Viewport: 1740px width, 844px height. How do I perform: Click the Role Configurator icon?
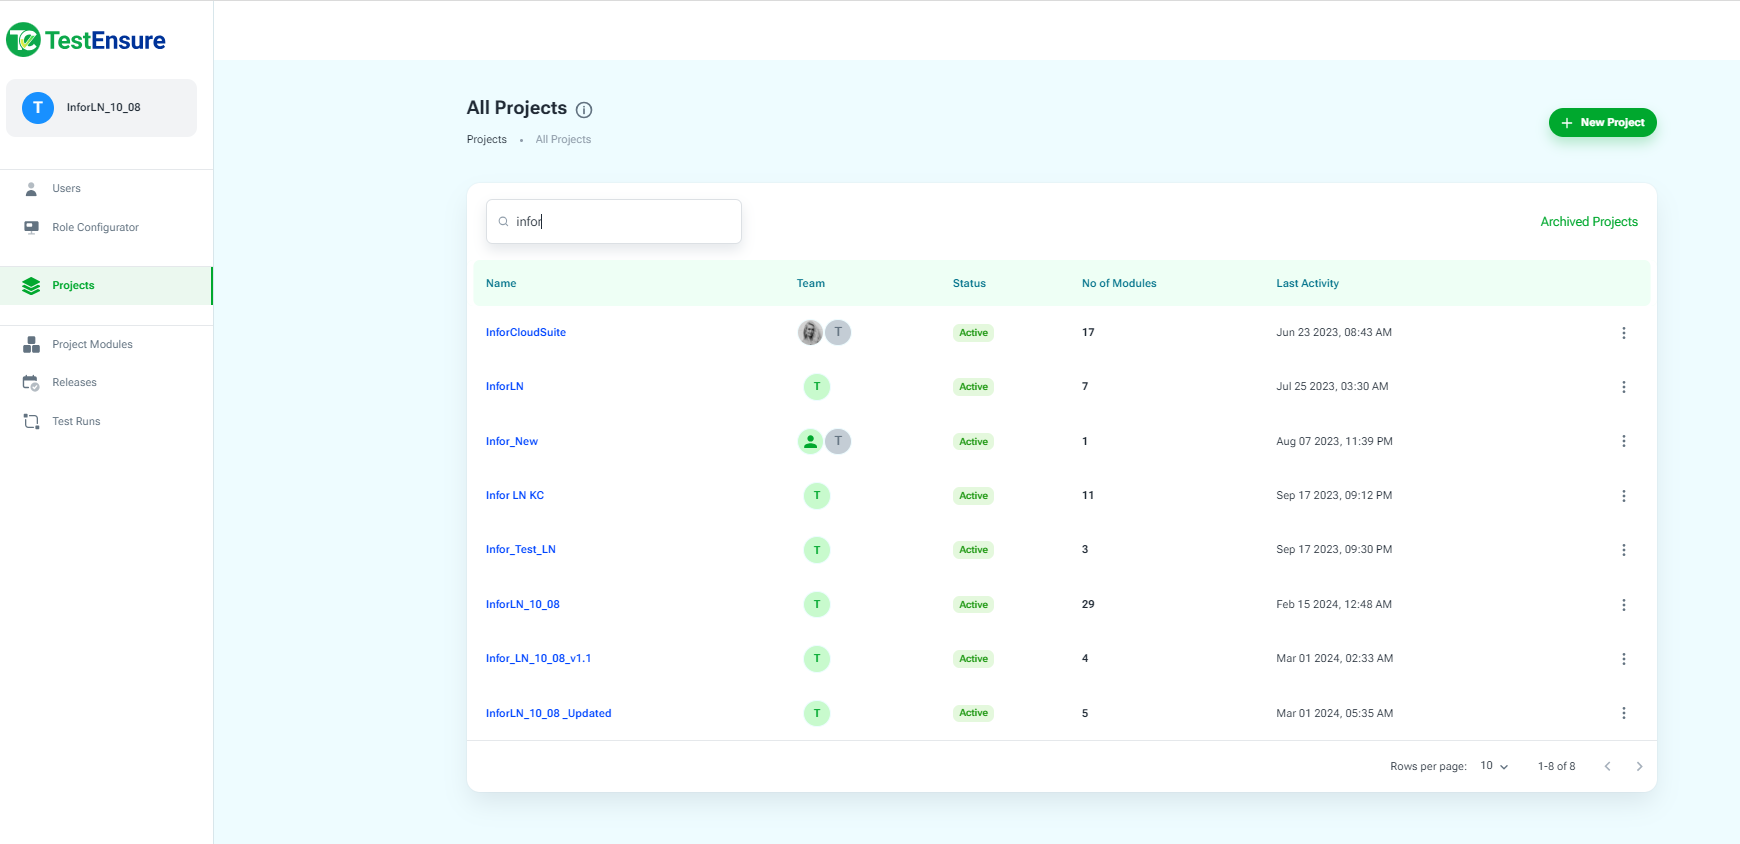(x=31, y=227)
